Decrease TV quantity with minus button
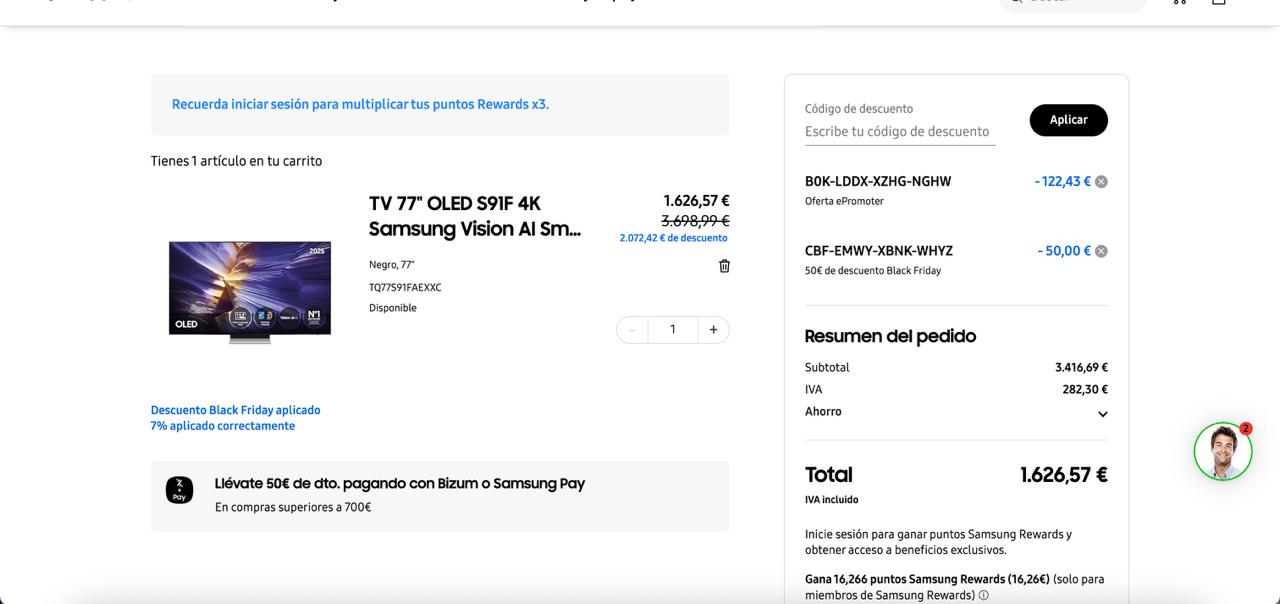The width and height of the screenshot is (1280, 604). [x=632, y=330]
